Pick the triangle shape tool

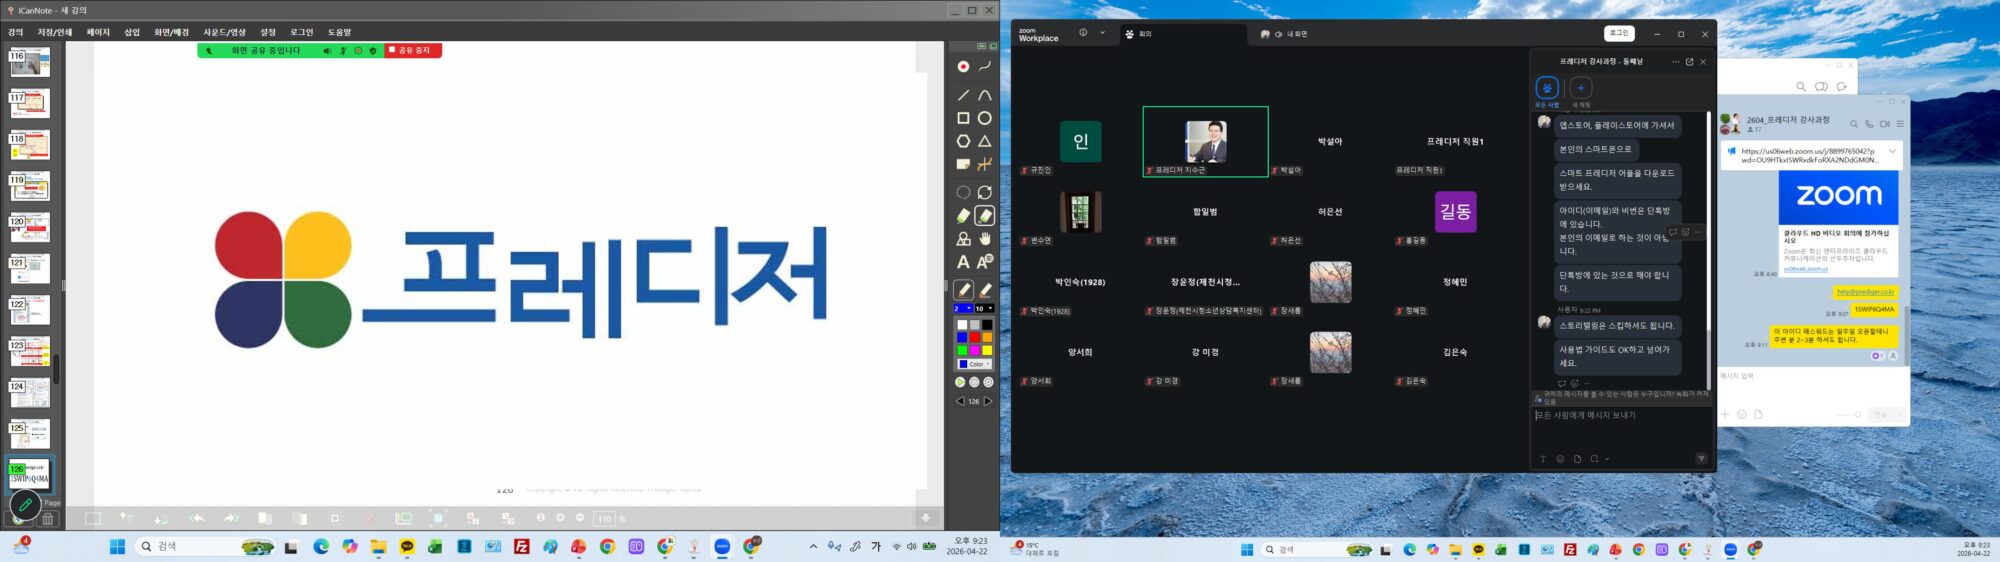(x=985, y=141)
